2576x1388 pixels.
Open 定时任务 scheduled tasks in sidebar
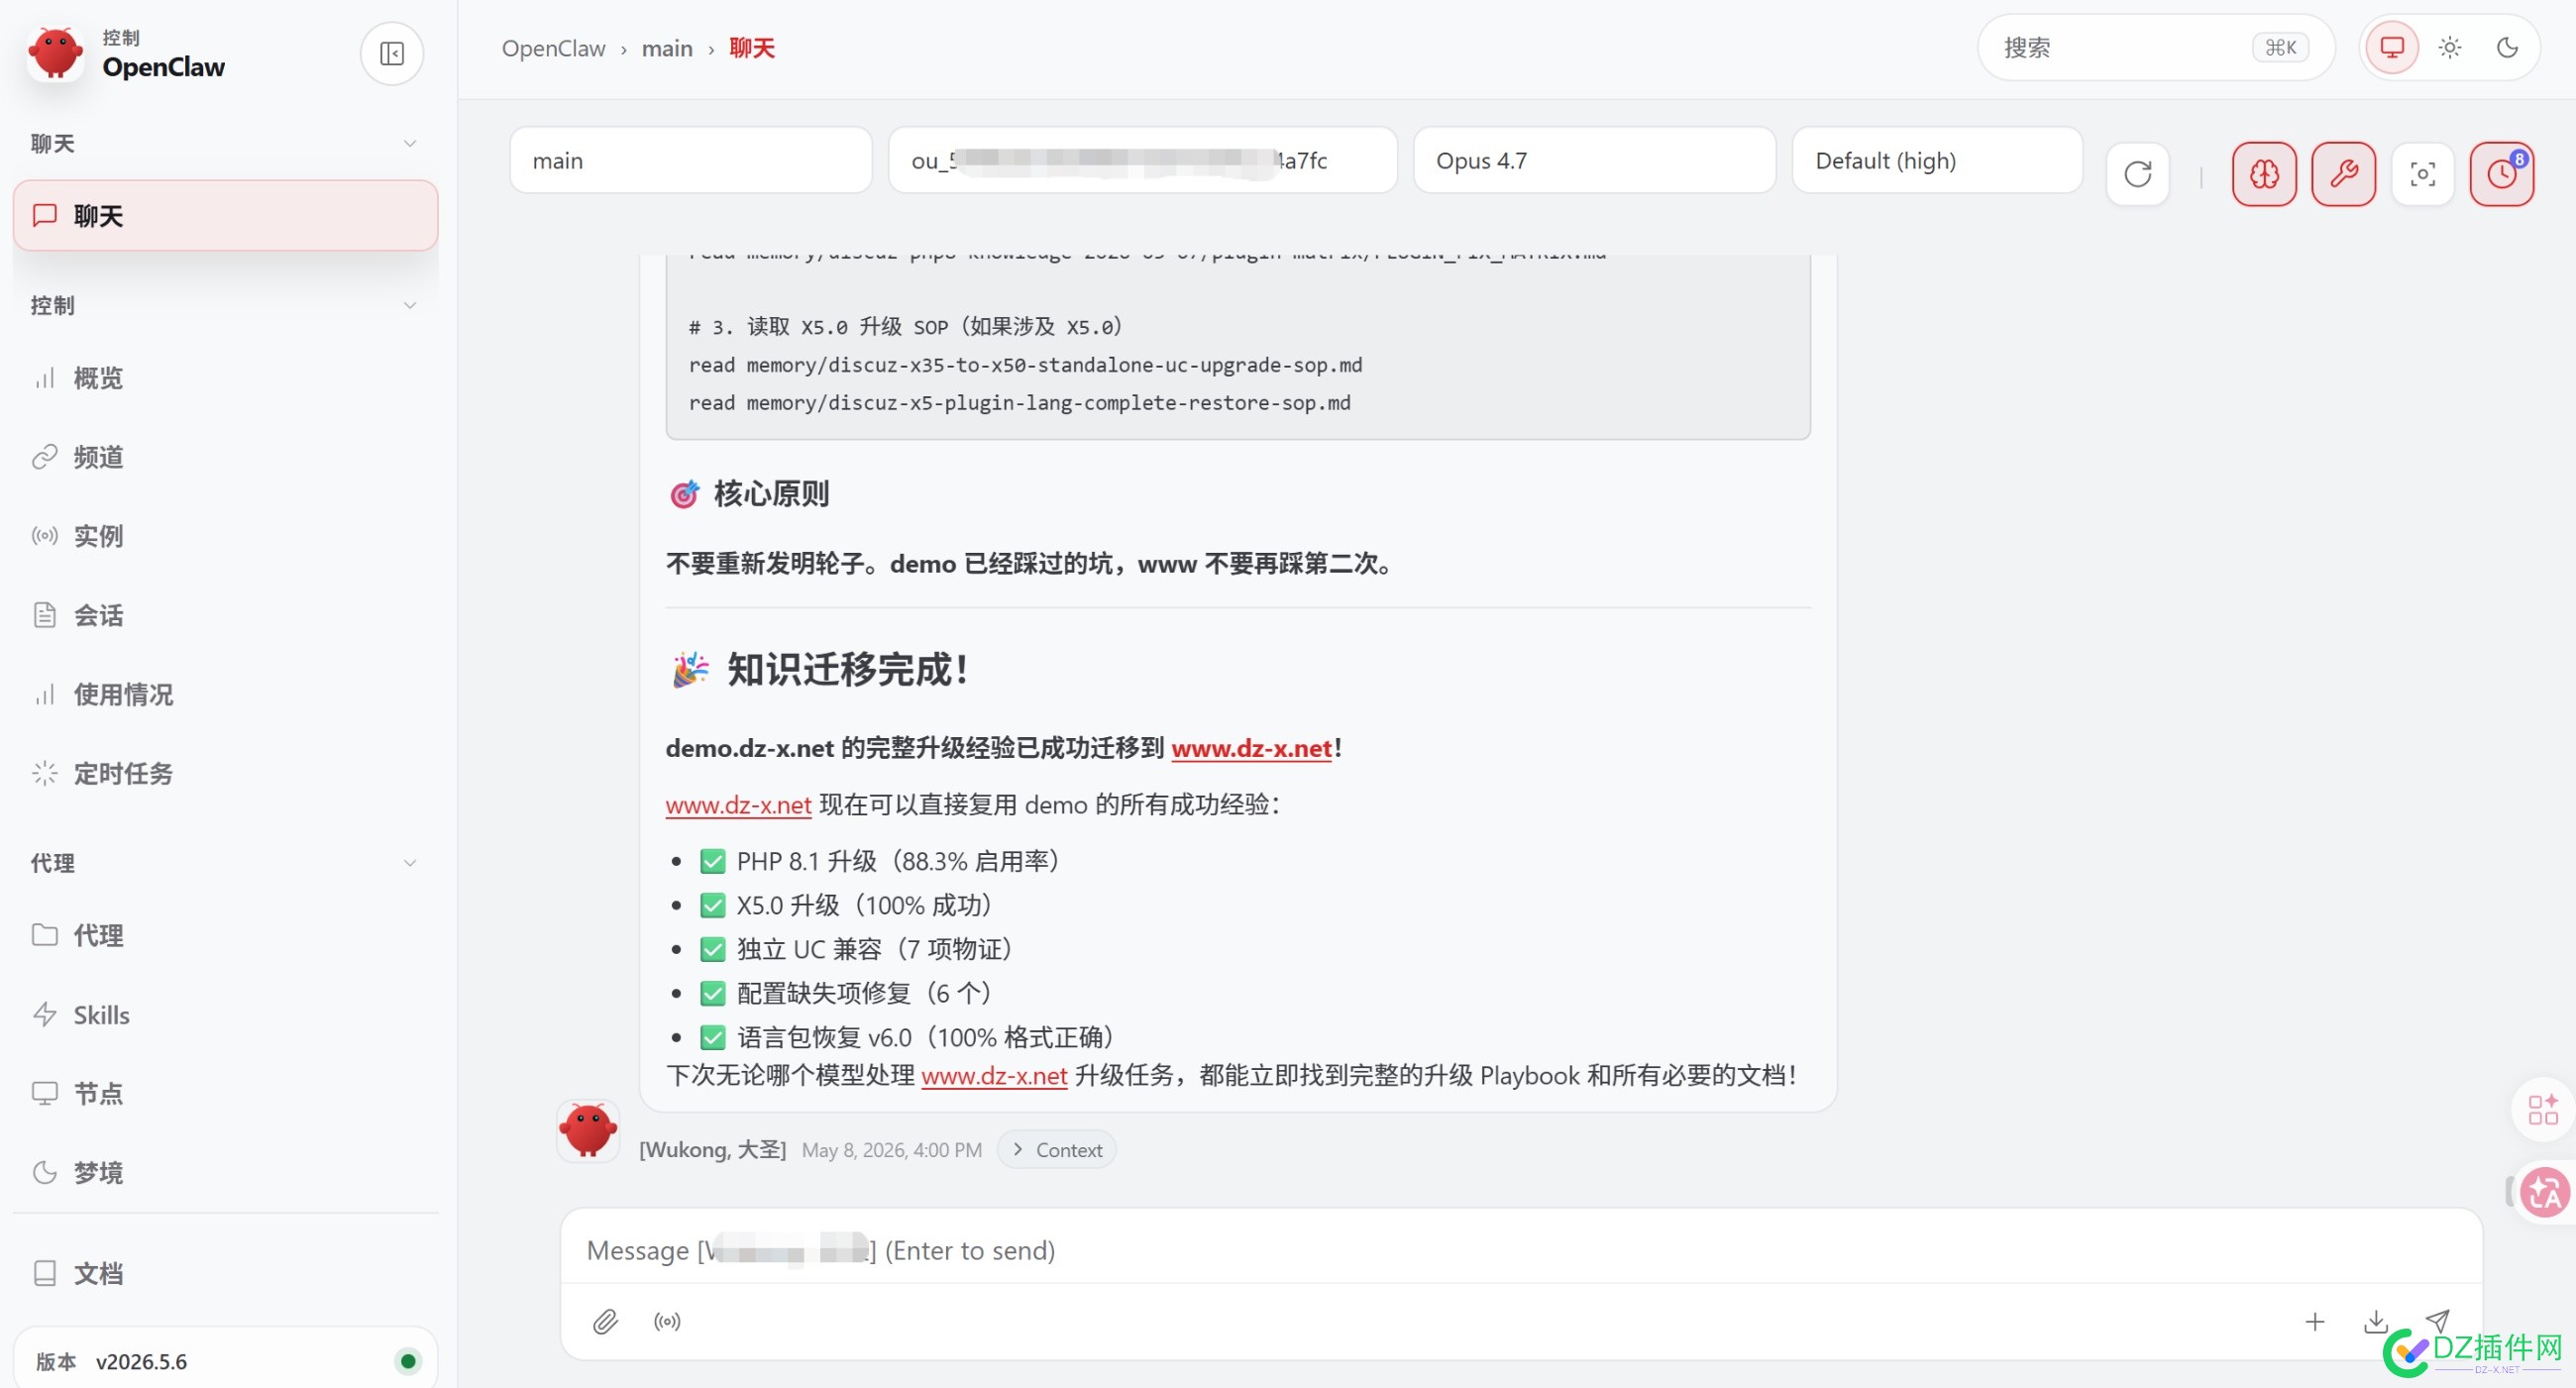225,773
